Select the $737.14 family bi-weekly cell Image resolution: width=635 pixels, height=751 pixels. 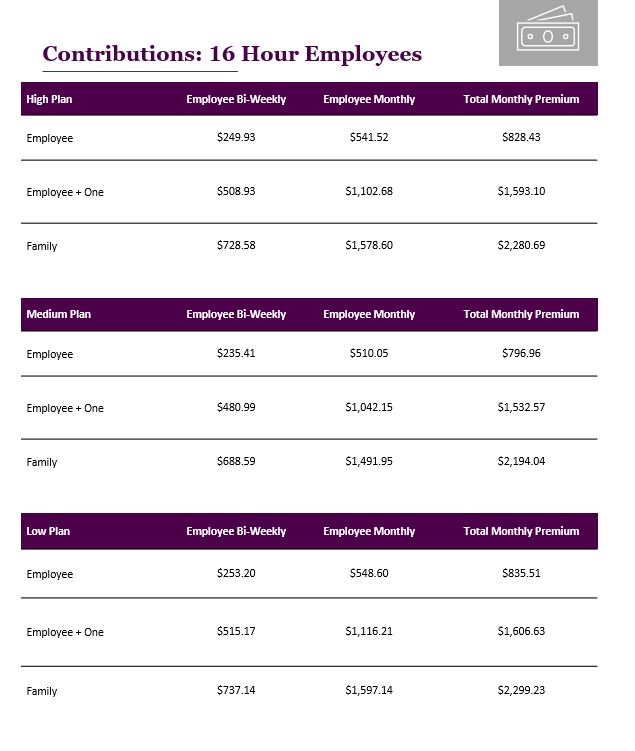click(x=236, y=690)
